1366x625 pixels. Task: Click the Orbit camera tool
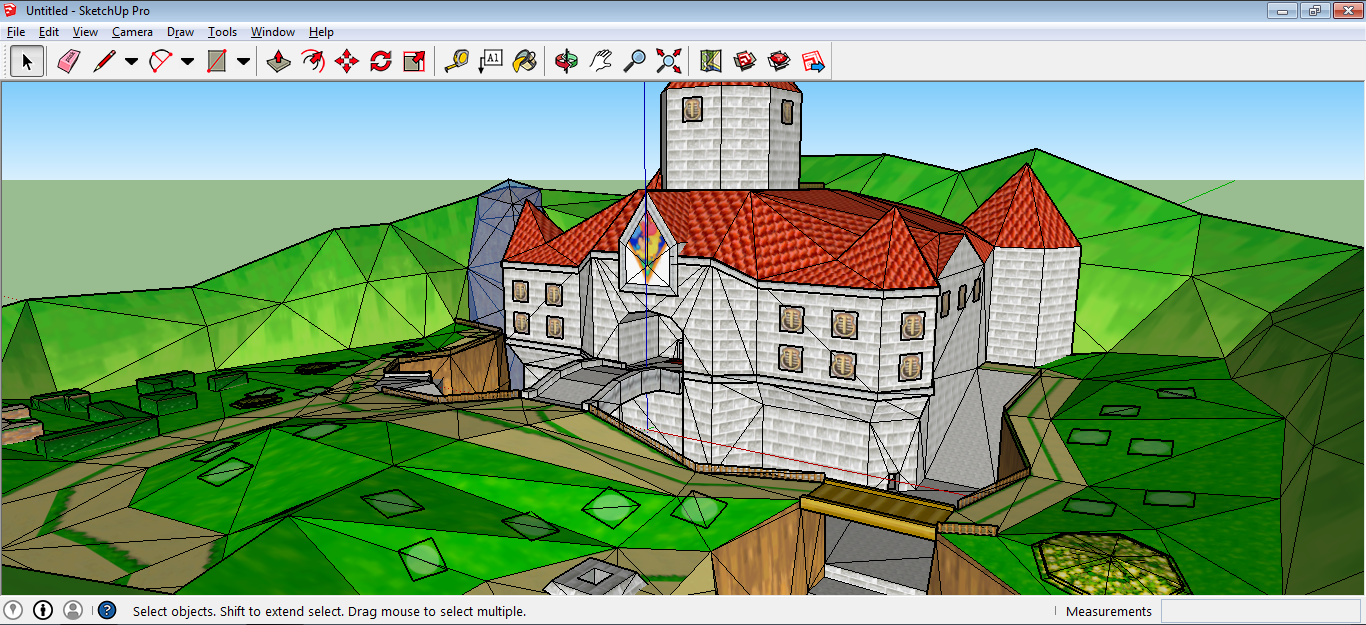[567, 62]
